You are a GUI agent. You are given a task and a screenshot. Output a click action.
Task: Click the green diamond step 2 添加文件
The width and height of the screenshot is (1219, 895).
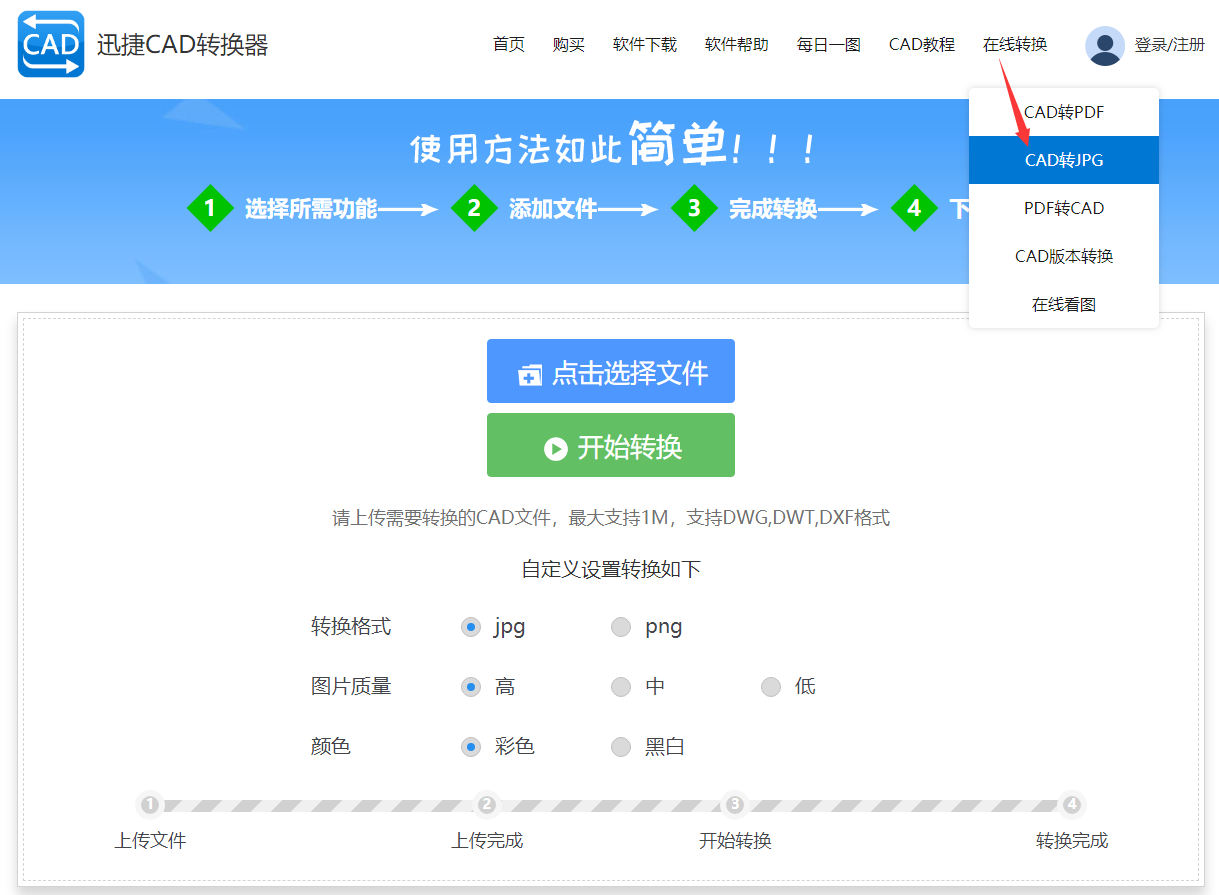coord(474,208)
